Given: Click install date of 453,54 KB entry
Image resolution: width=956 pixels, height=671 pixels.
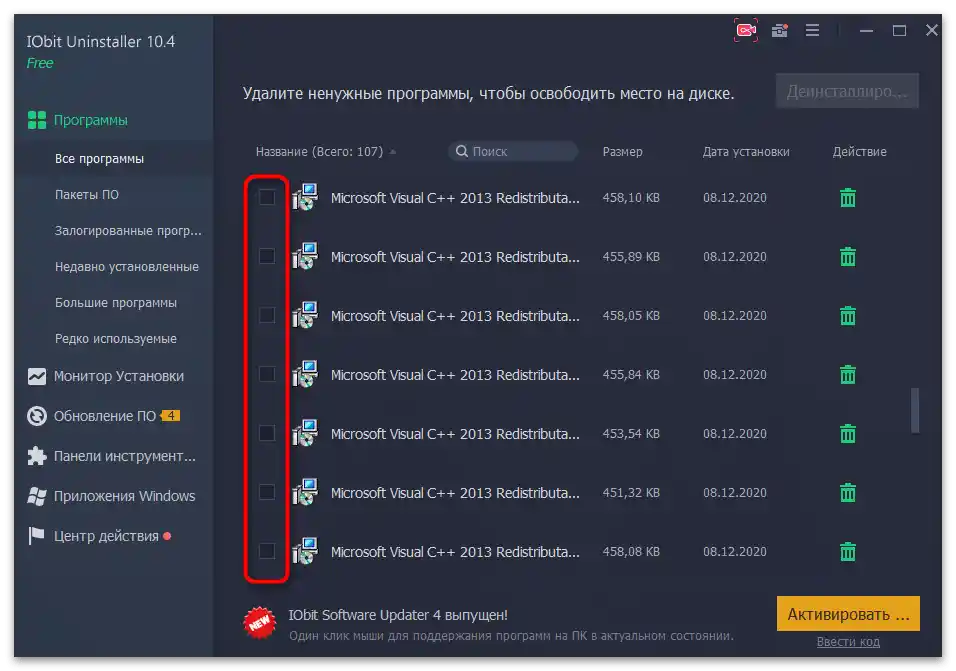Looking at the screenshot, I should (735, 433).
